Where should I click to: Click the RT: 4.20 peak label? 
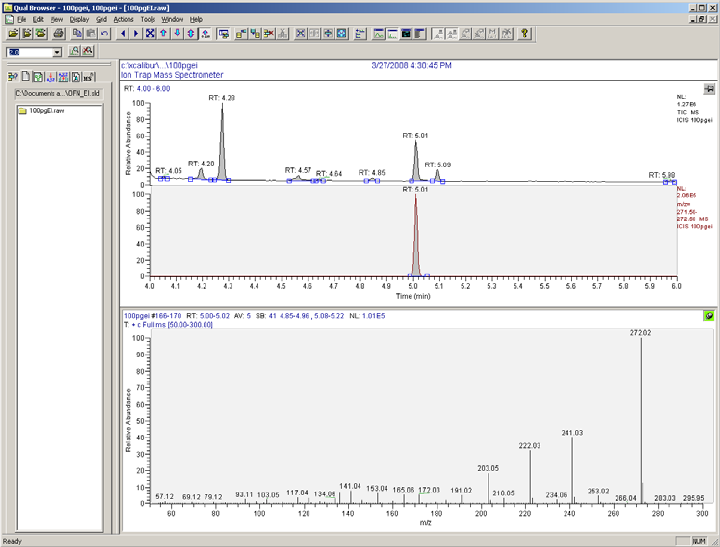(x=201, y=164)
